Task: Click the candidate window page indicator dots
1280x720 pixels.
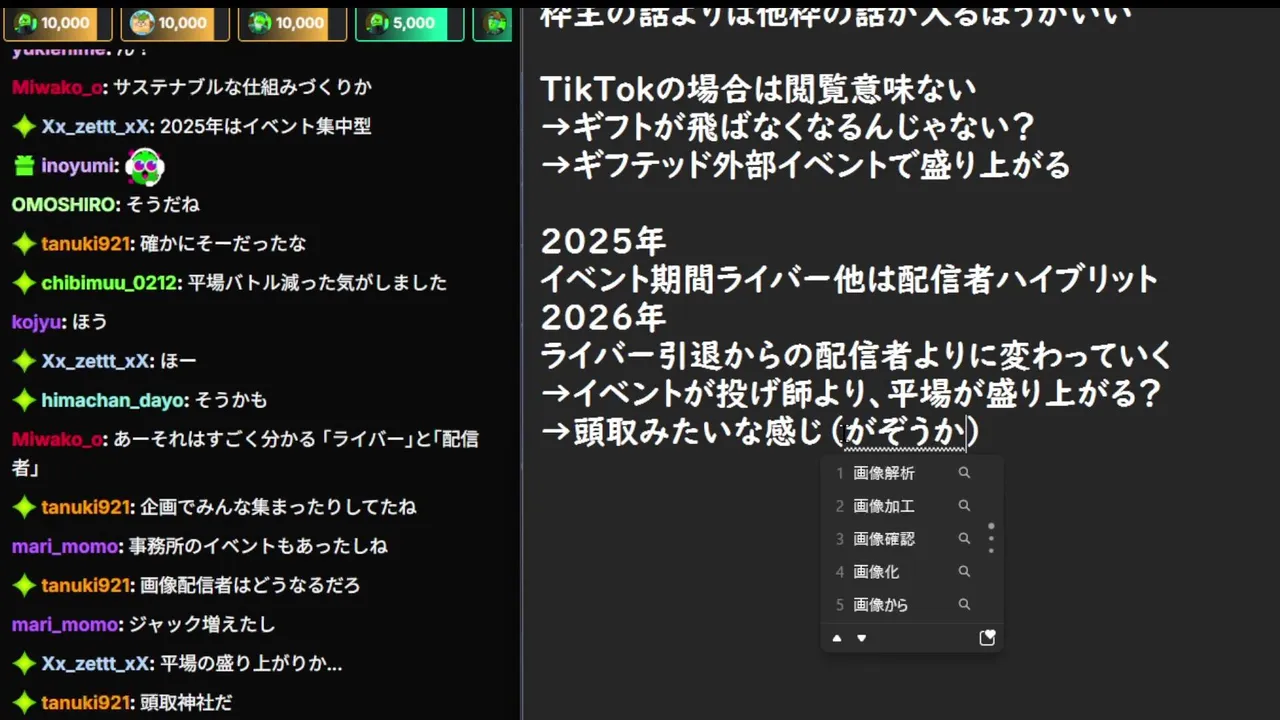Action: pos(991,538)
